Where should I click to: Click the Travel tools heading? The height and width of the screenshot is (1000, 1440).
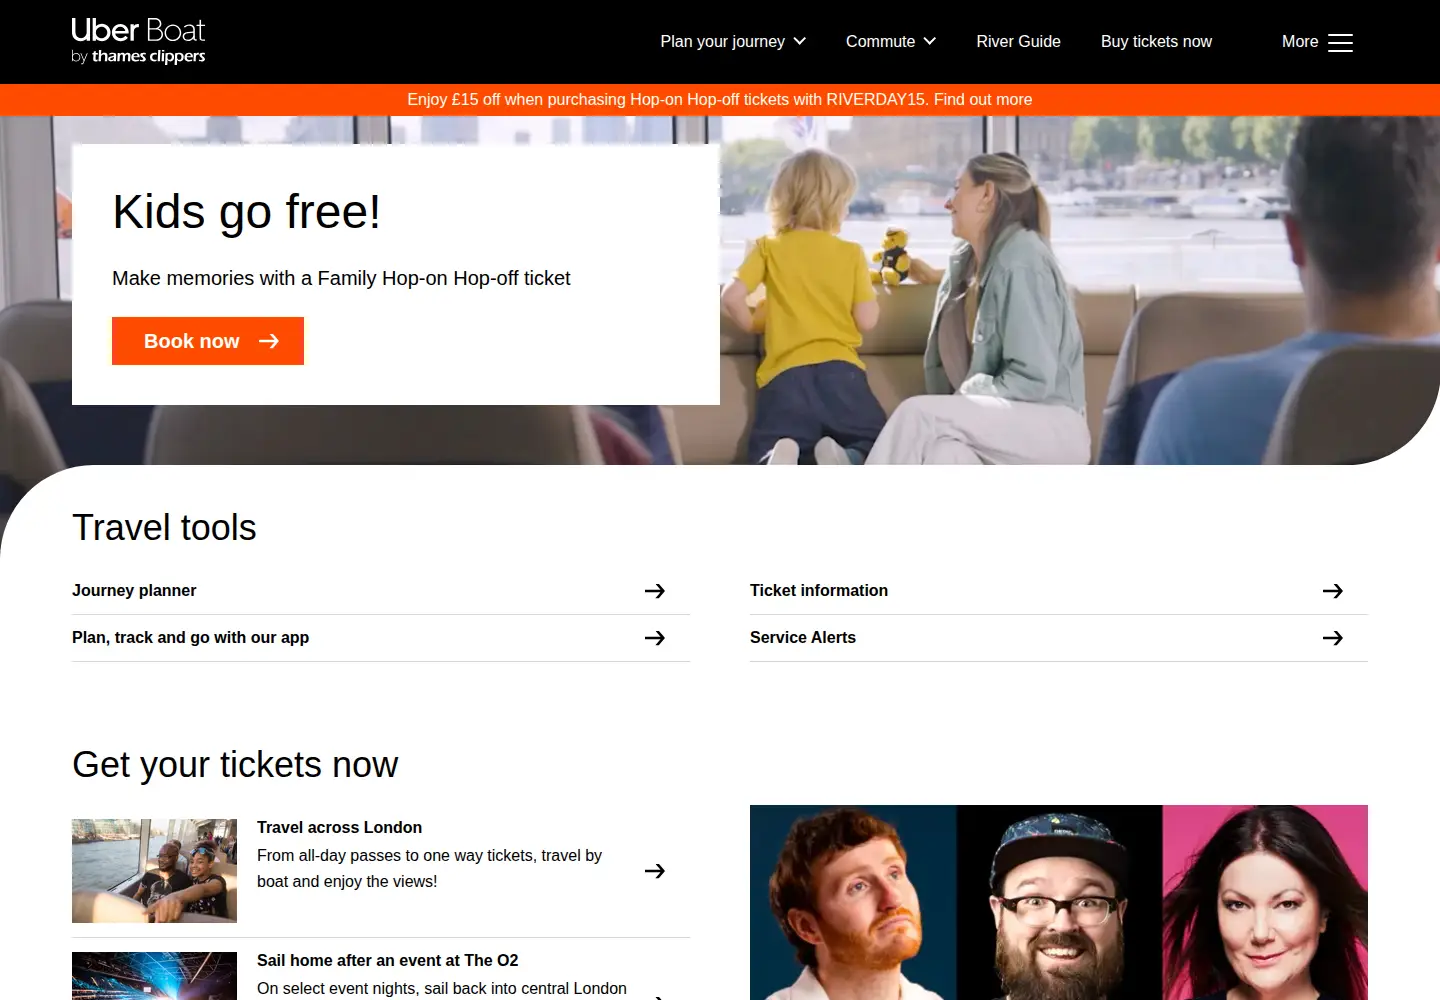pos(164,527)
